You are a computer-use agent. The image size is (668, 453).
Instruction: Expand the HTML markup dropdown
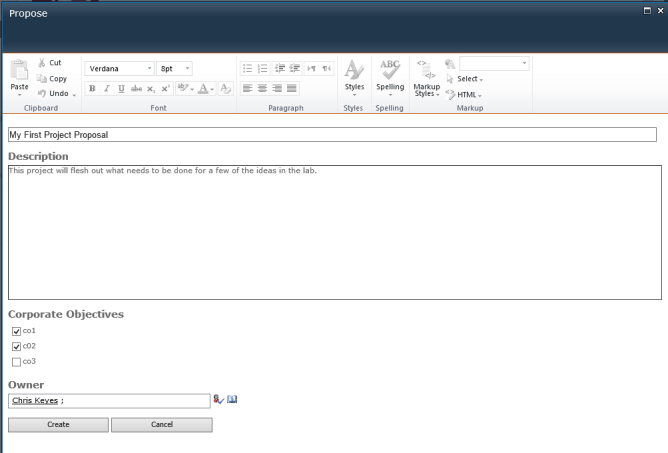[x=467, y=95]
